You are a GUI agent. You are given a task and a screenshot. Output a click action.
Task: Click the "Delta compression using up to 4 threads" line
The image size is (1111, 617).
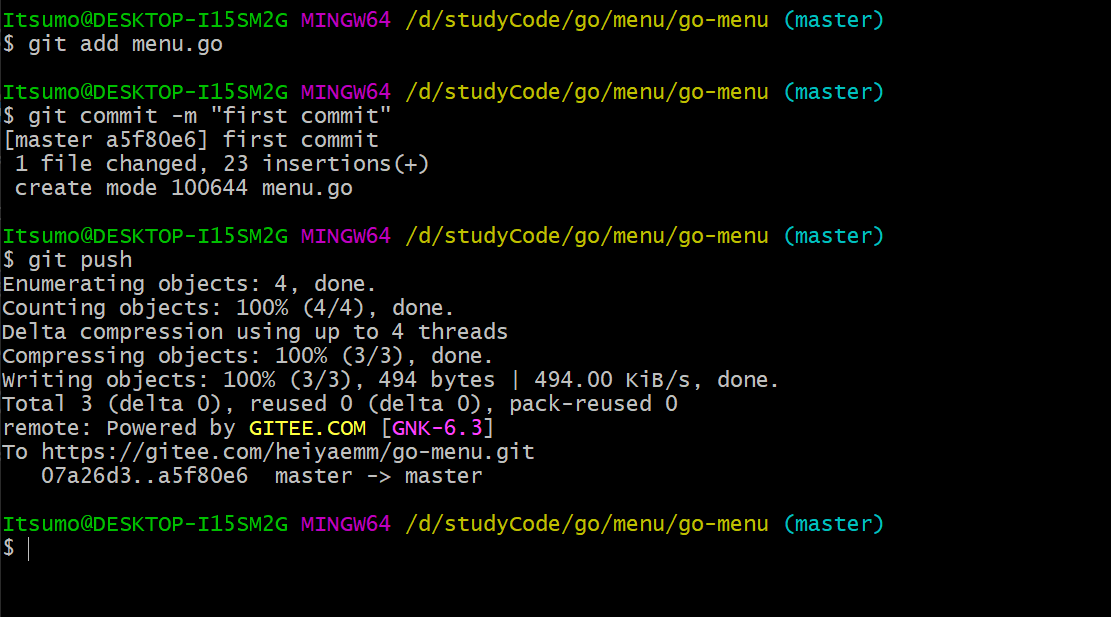[255, 332]
